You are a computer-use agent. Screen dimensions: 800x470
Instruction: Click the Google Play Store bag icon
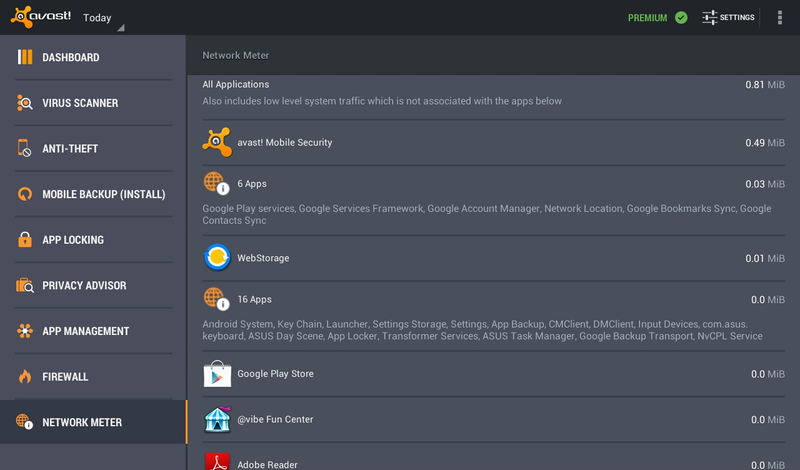pos(217,373)
